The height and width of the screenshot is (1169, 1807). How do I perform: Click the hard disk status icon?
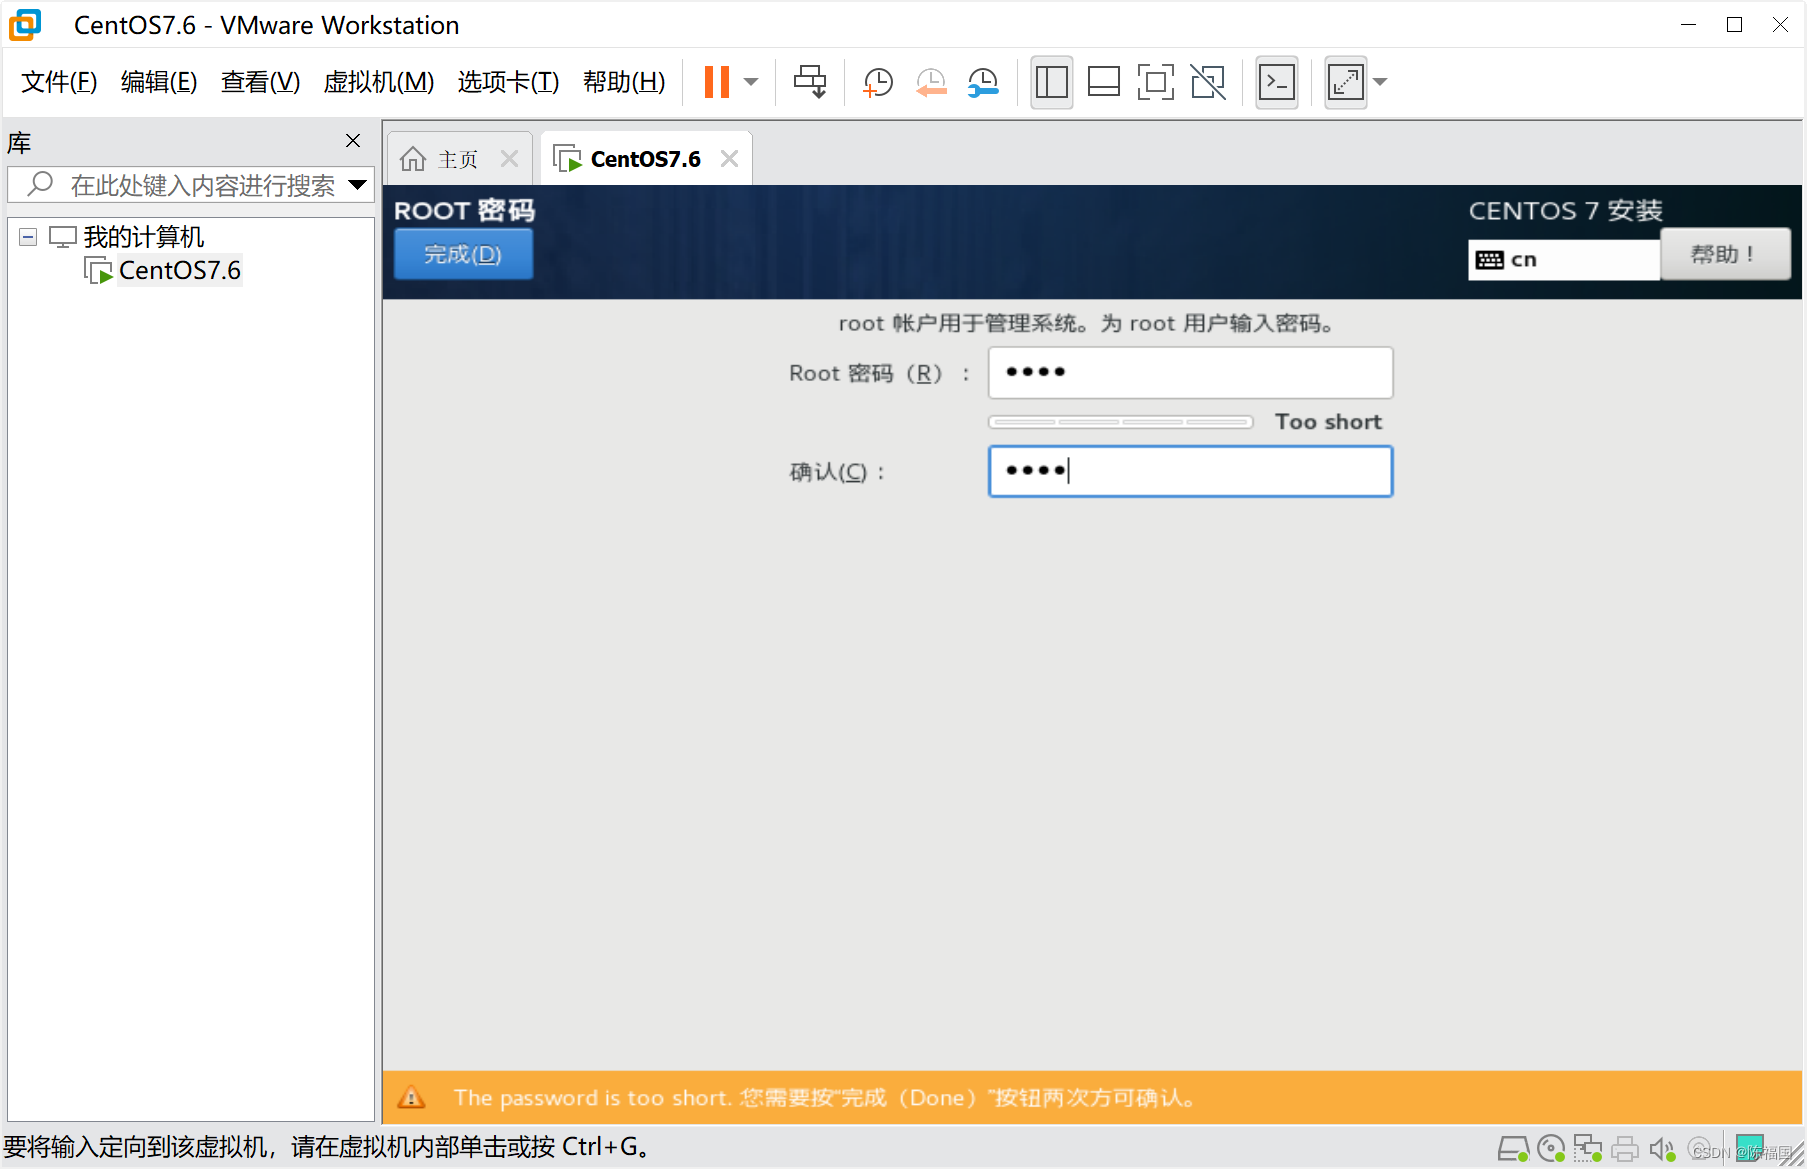click(1512, 1149)
